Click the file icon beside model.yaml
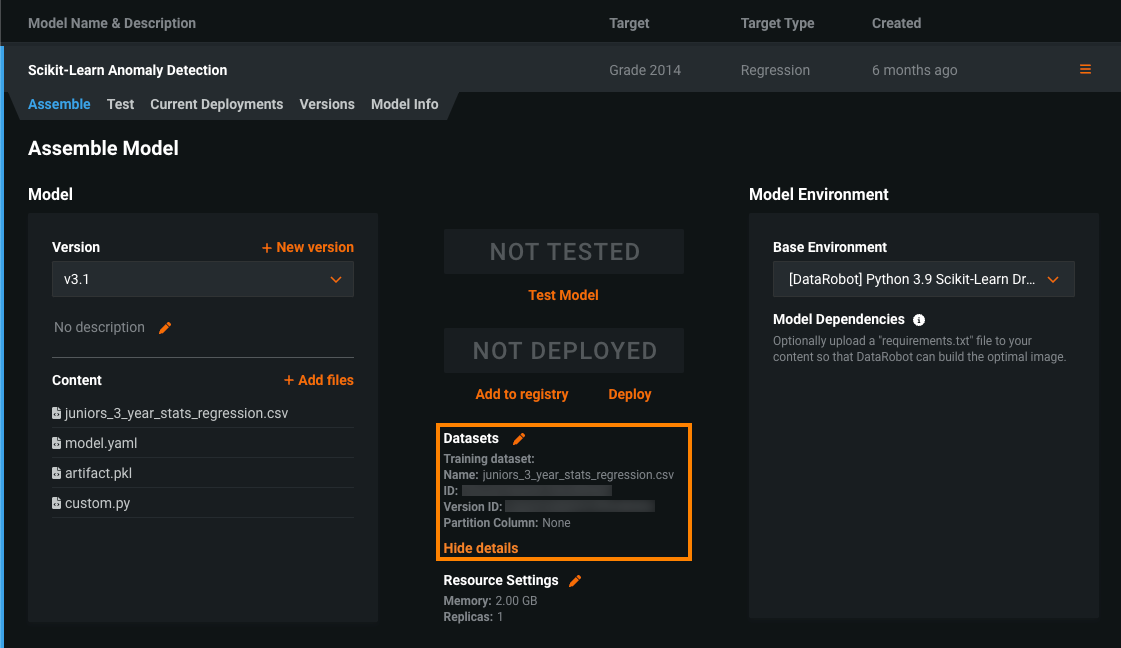 [x=57, y=443]
